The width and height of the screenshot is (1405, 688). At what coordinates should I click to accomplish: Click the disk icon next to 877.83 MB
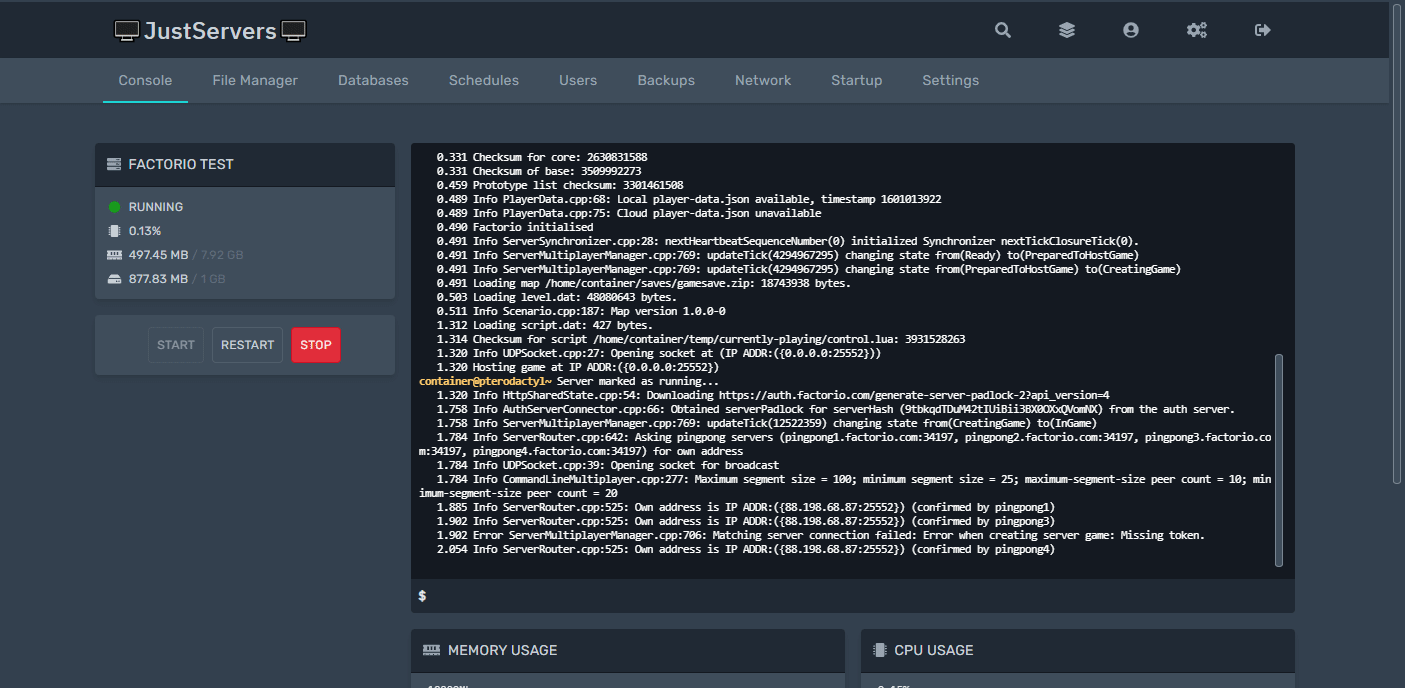[x=114, y=279]
